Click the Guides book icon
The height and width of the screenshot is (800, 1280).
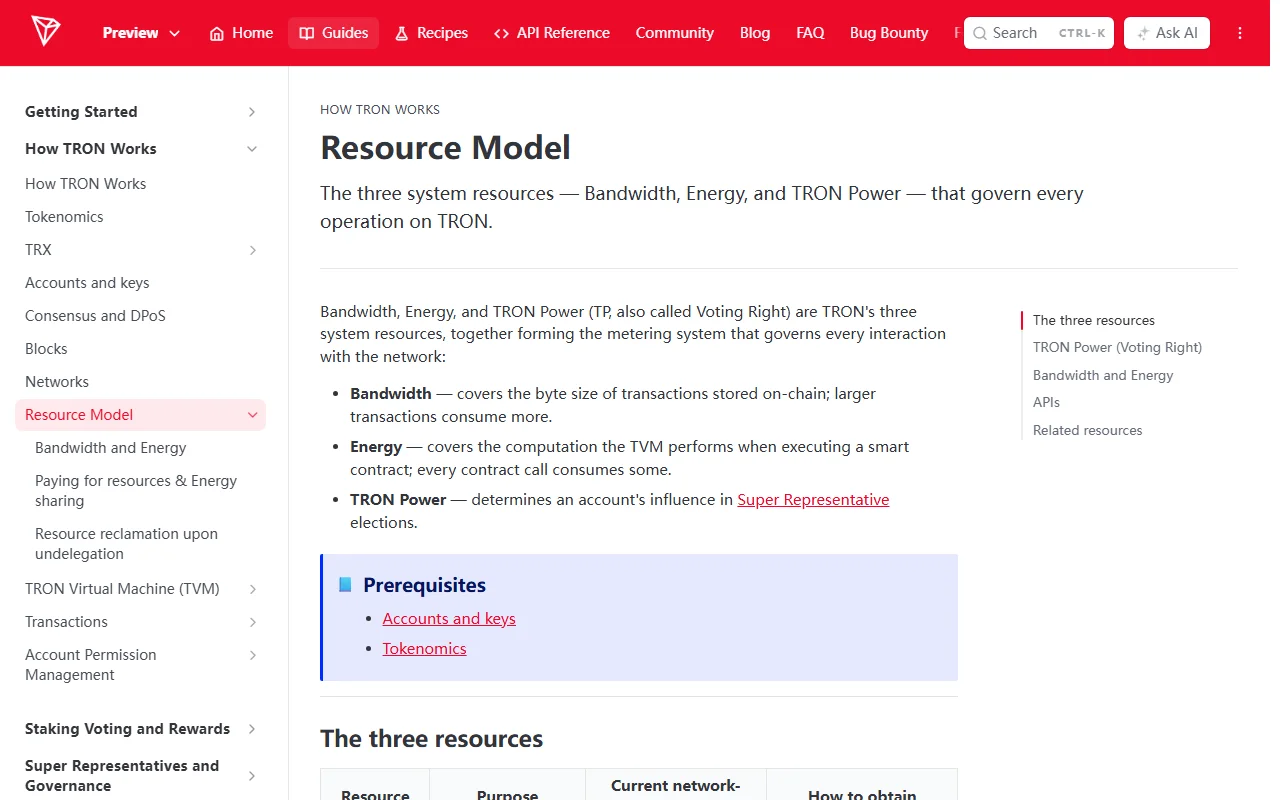307,33
